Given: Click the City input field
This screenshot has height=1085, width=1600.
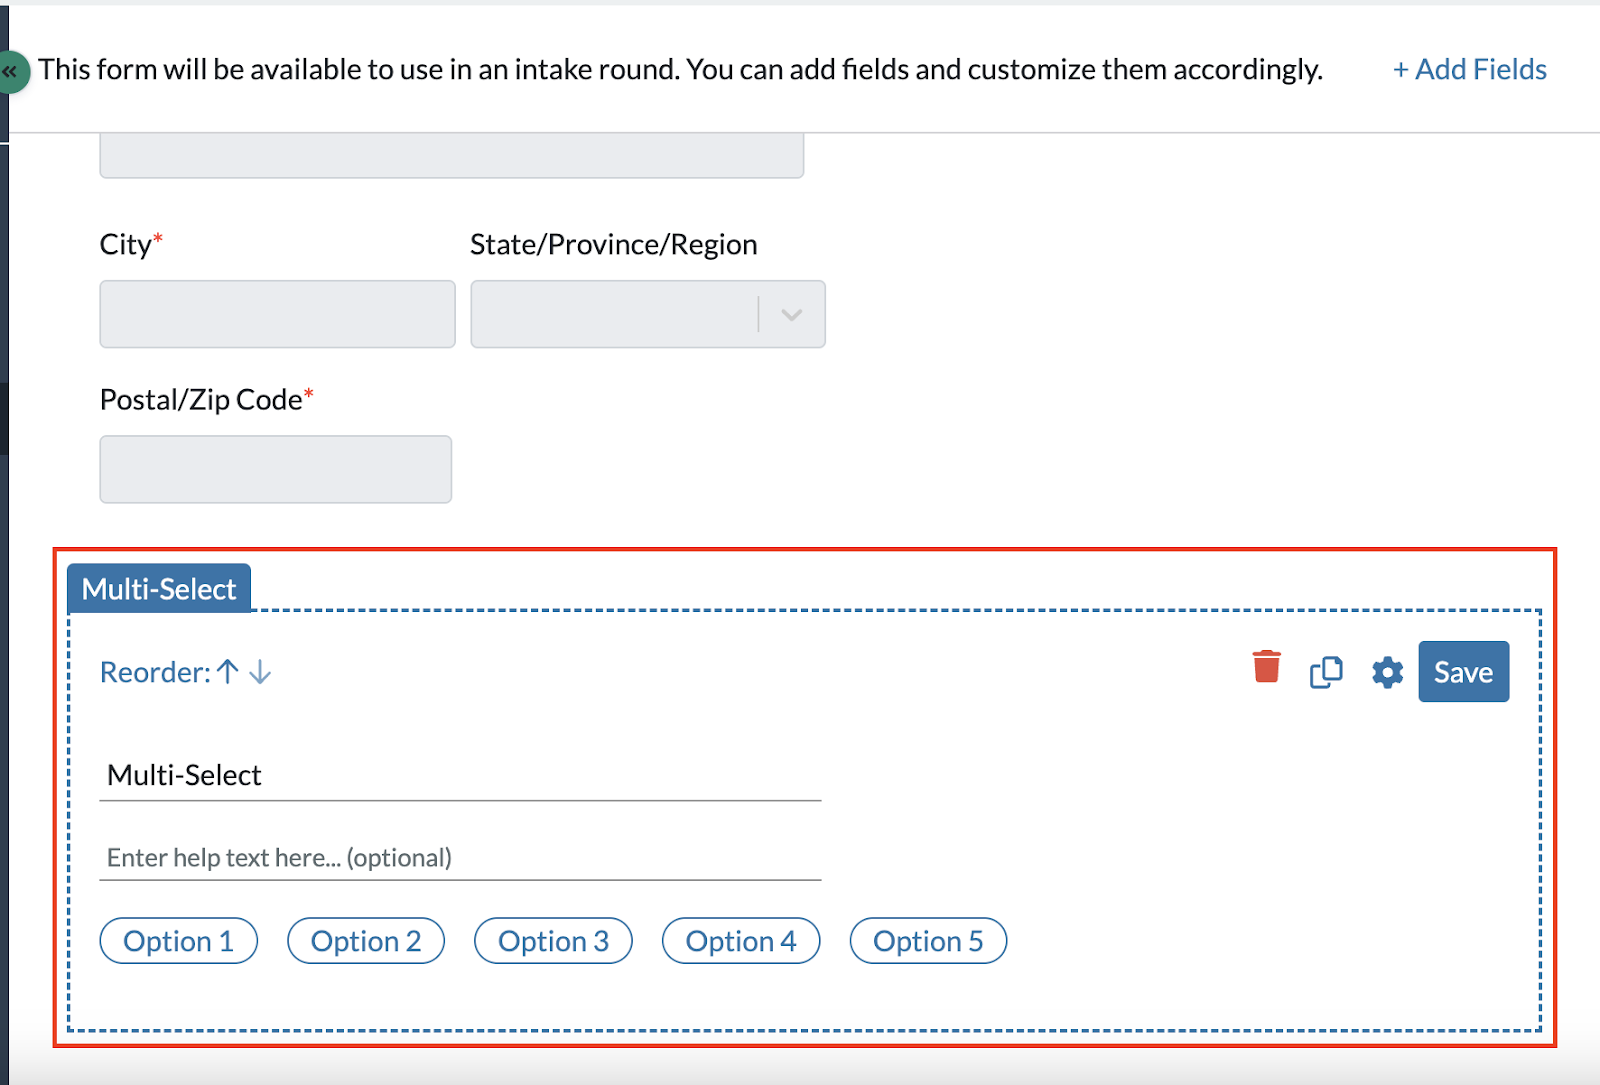Looking at the screenshot, I should pos(277,314).
